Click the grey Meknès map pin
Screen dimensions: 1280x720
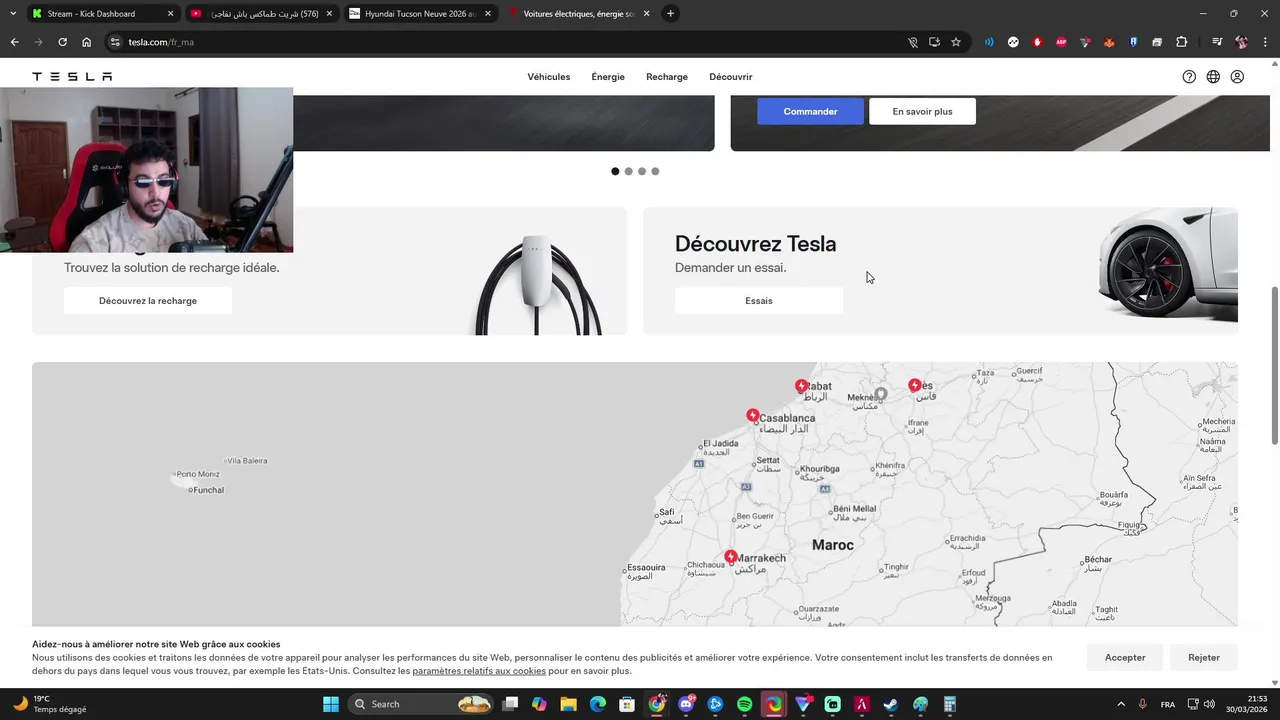pyautogui.click(x=881, y=394)
